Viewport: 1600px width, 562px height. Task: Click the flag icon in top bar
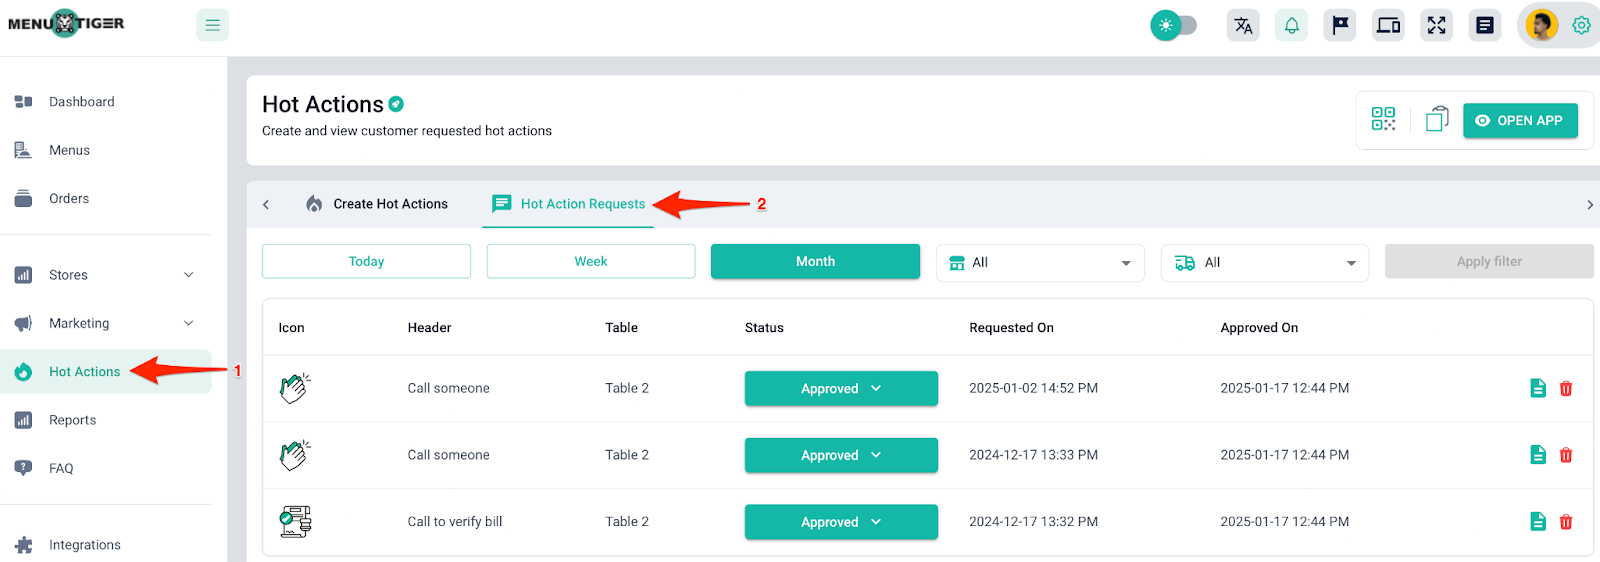tap(1340, 25)
